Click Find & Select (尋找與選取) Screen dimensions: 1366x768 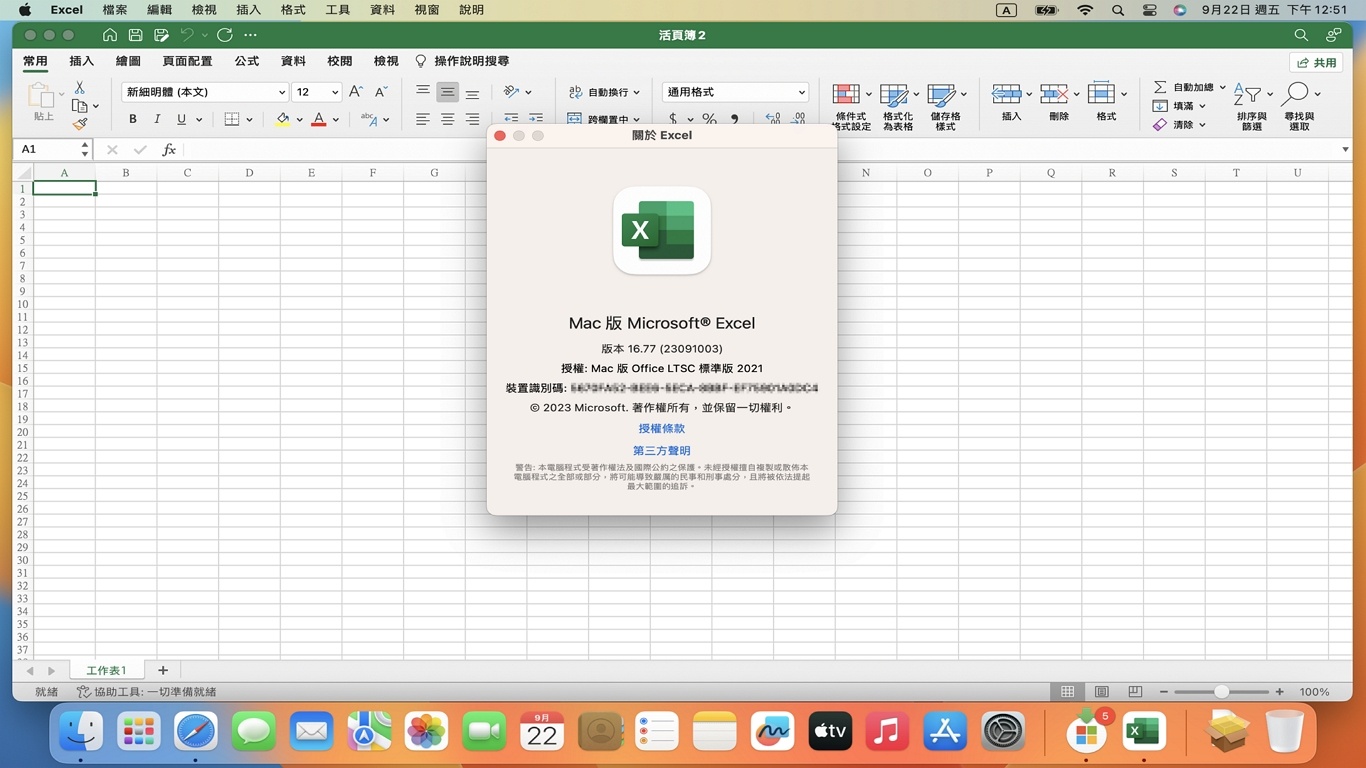1299,106
